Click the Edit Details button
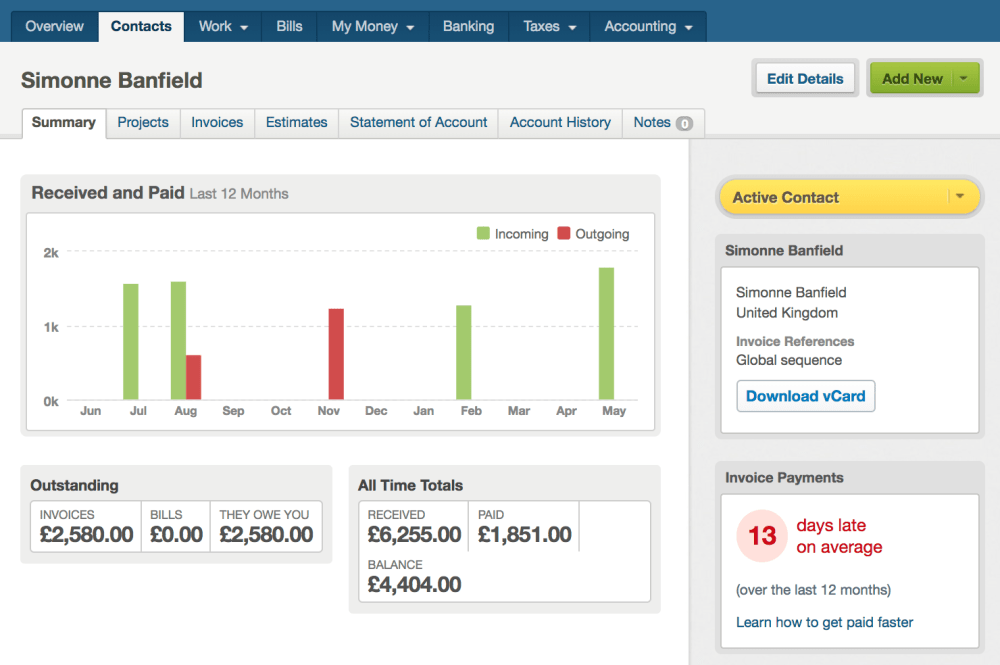 click(804, 77)
